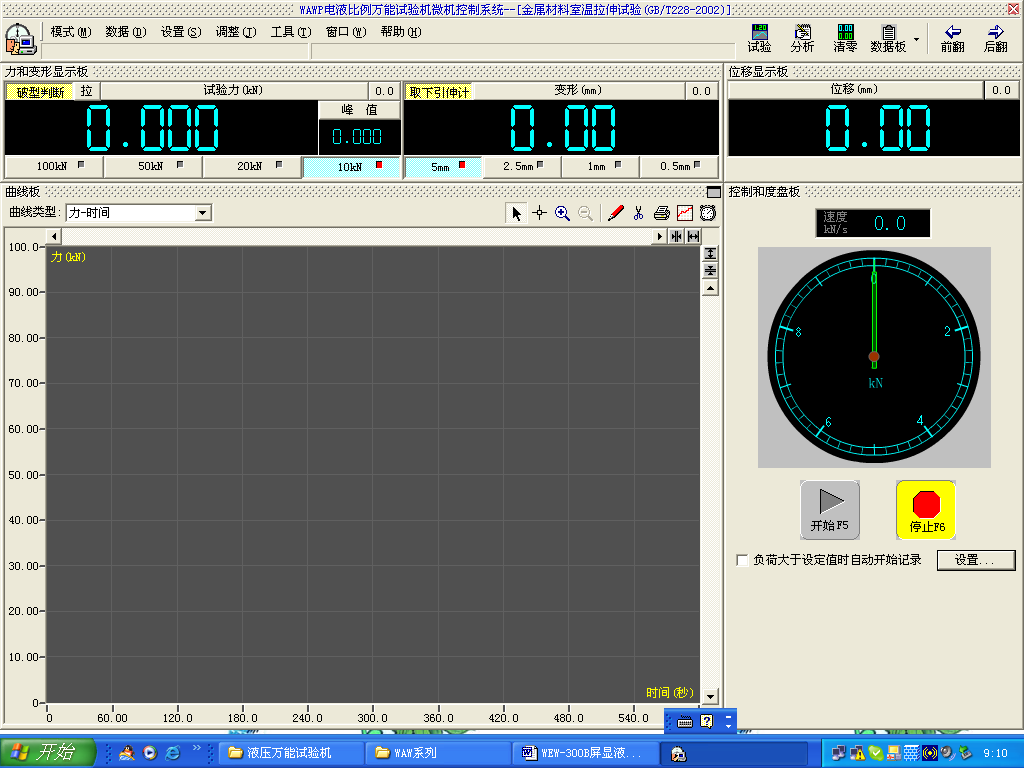
Task: Switch the deformation range to 2.5mm
Action: pos(522,167)
